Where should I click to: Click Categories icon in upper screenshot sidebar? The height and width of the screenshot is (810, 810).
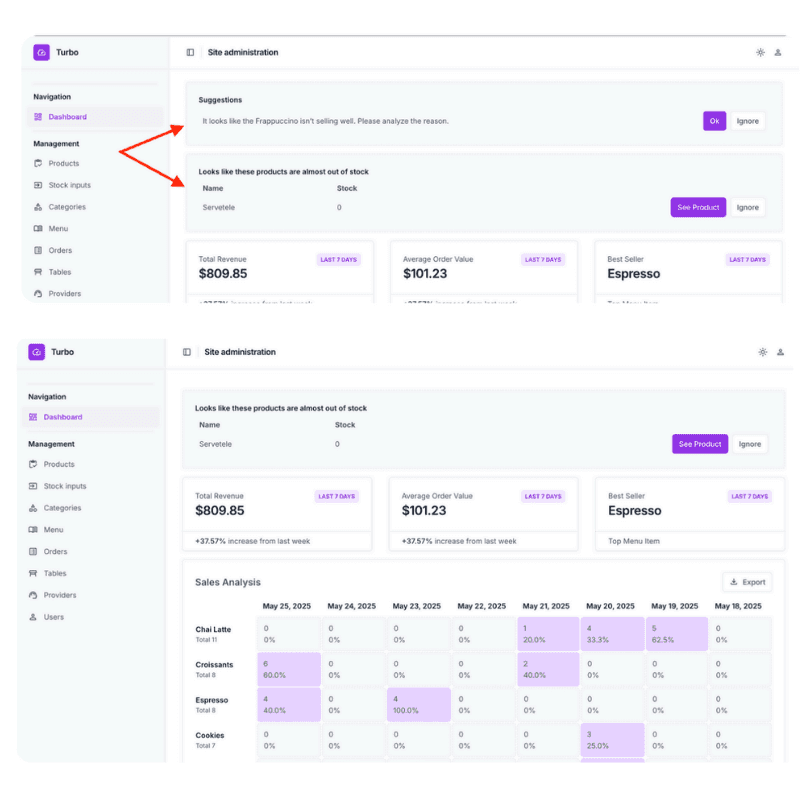click(x=38, y=207)
